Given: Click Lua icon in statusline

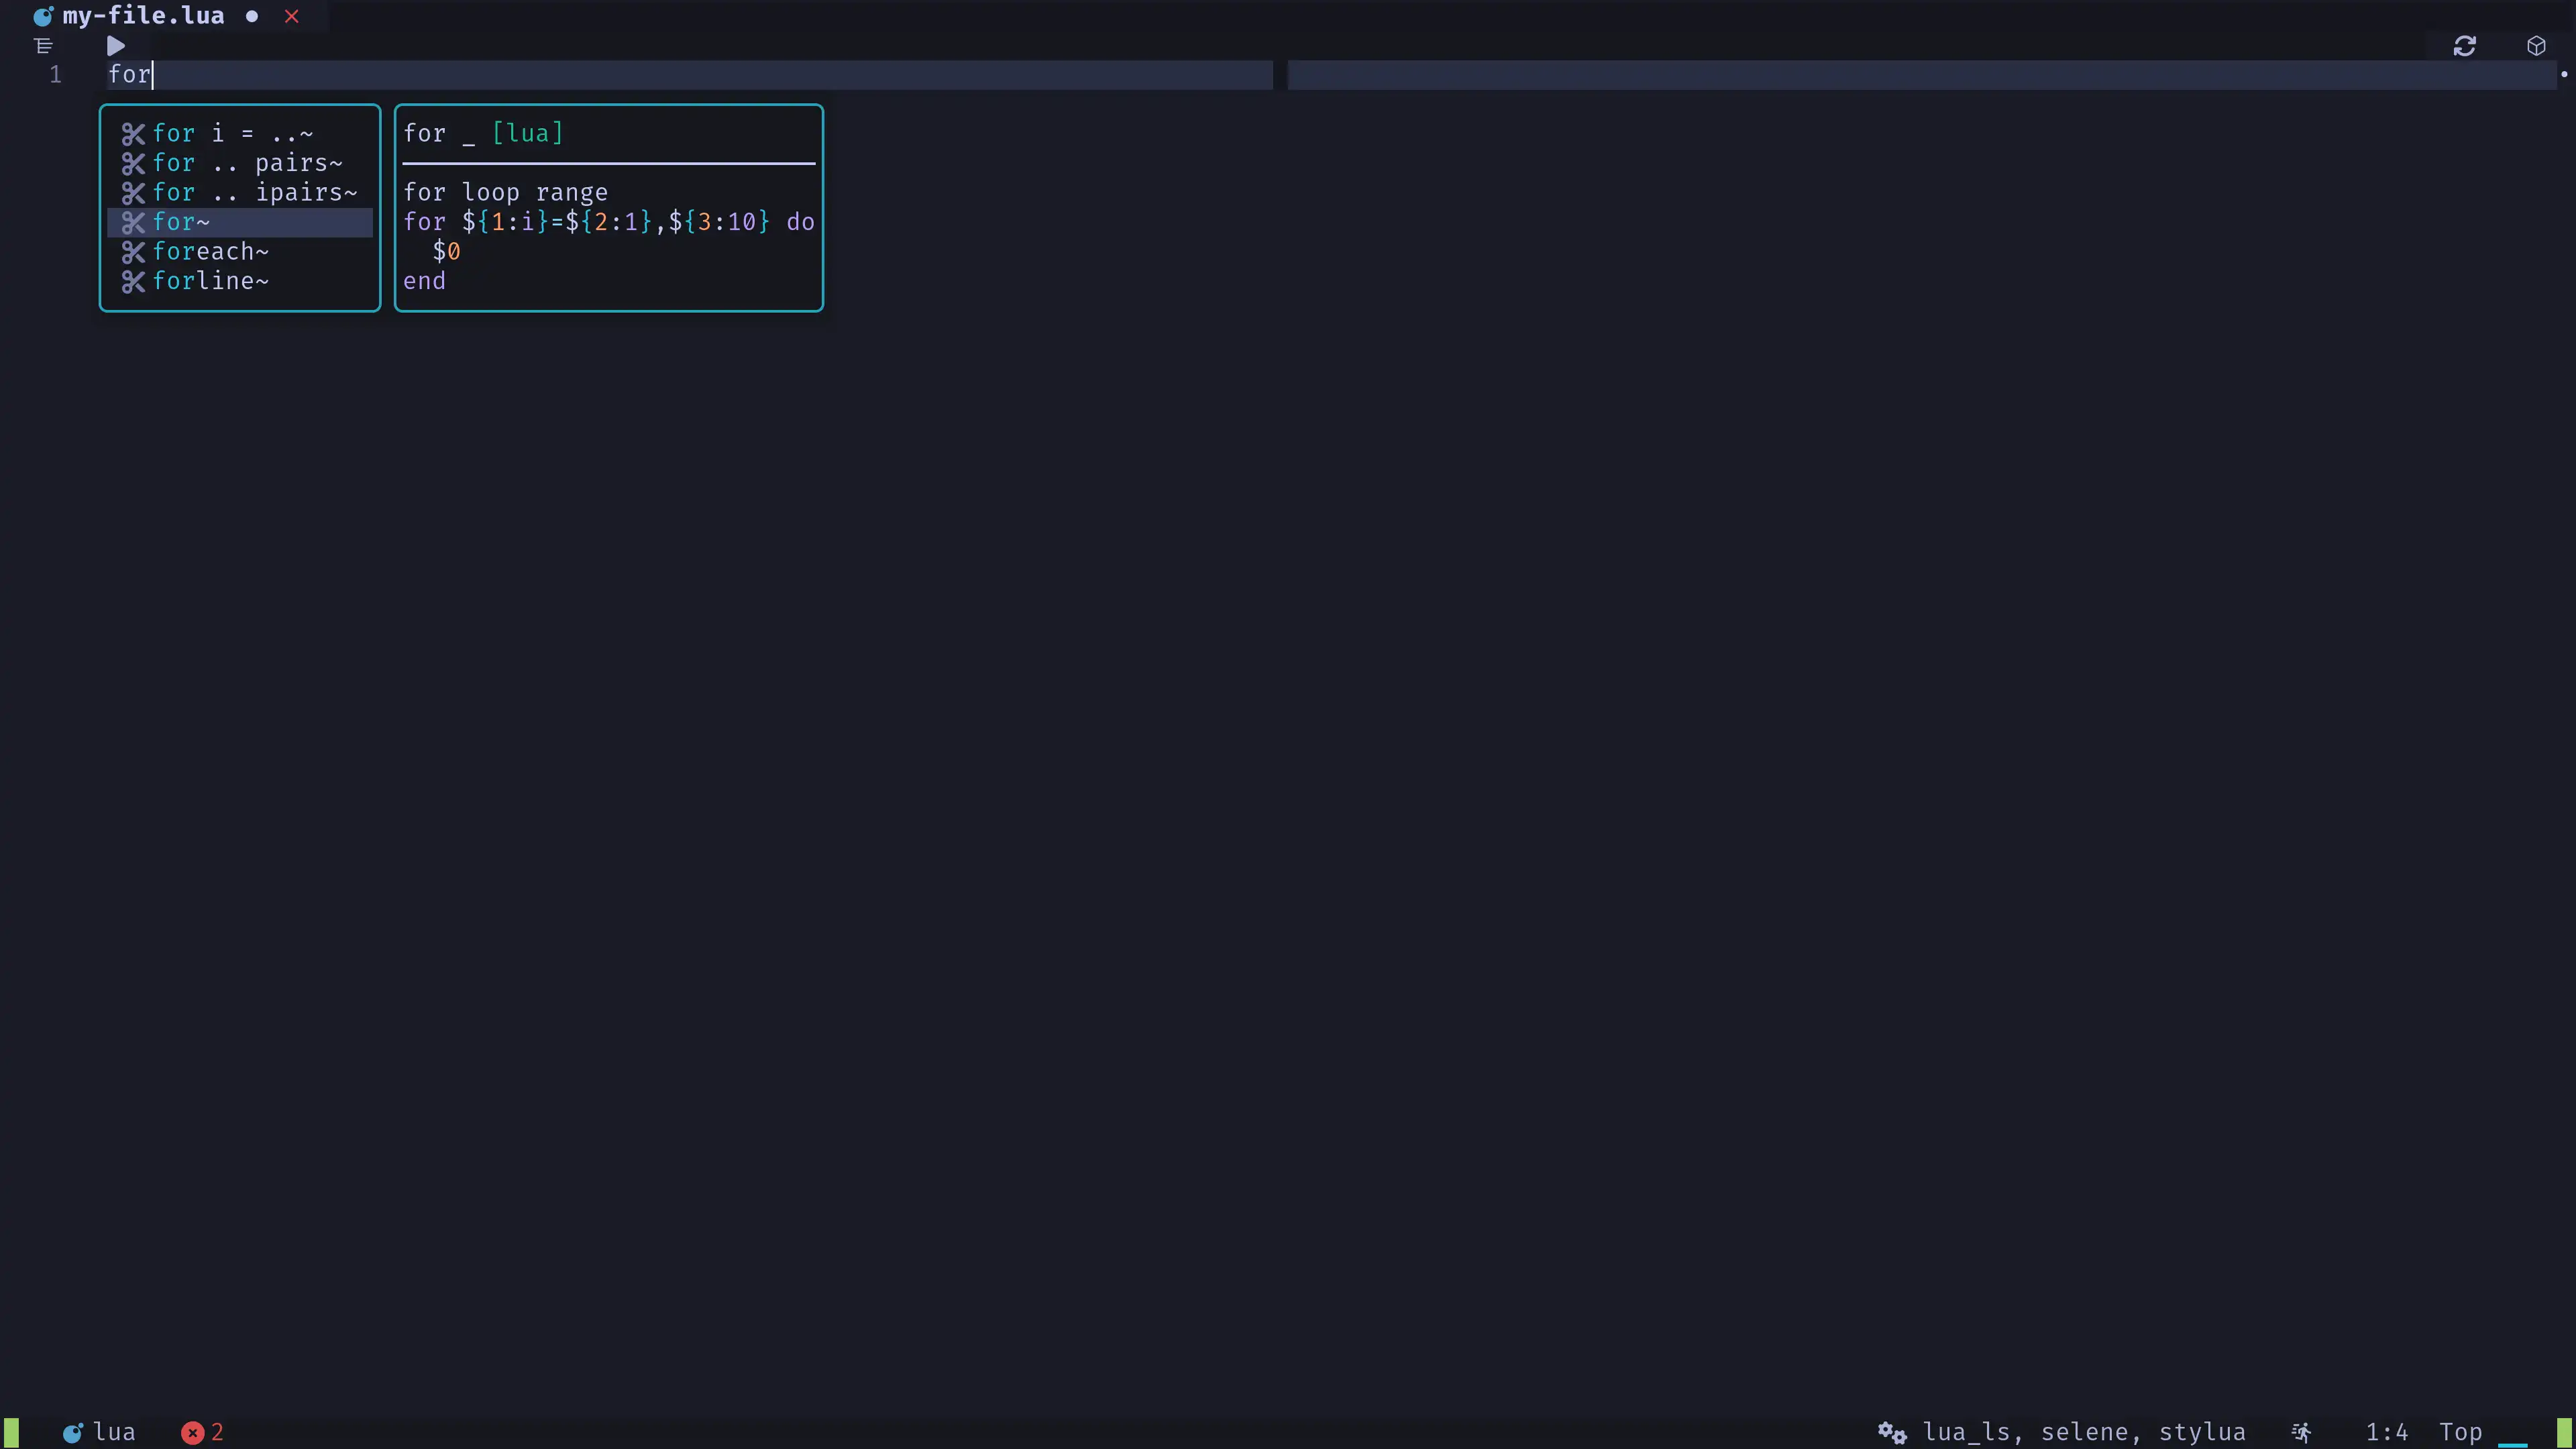Looking at the screenshot, I should [73, 1433].
